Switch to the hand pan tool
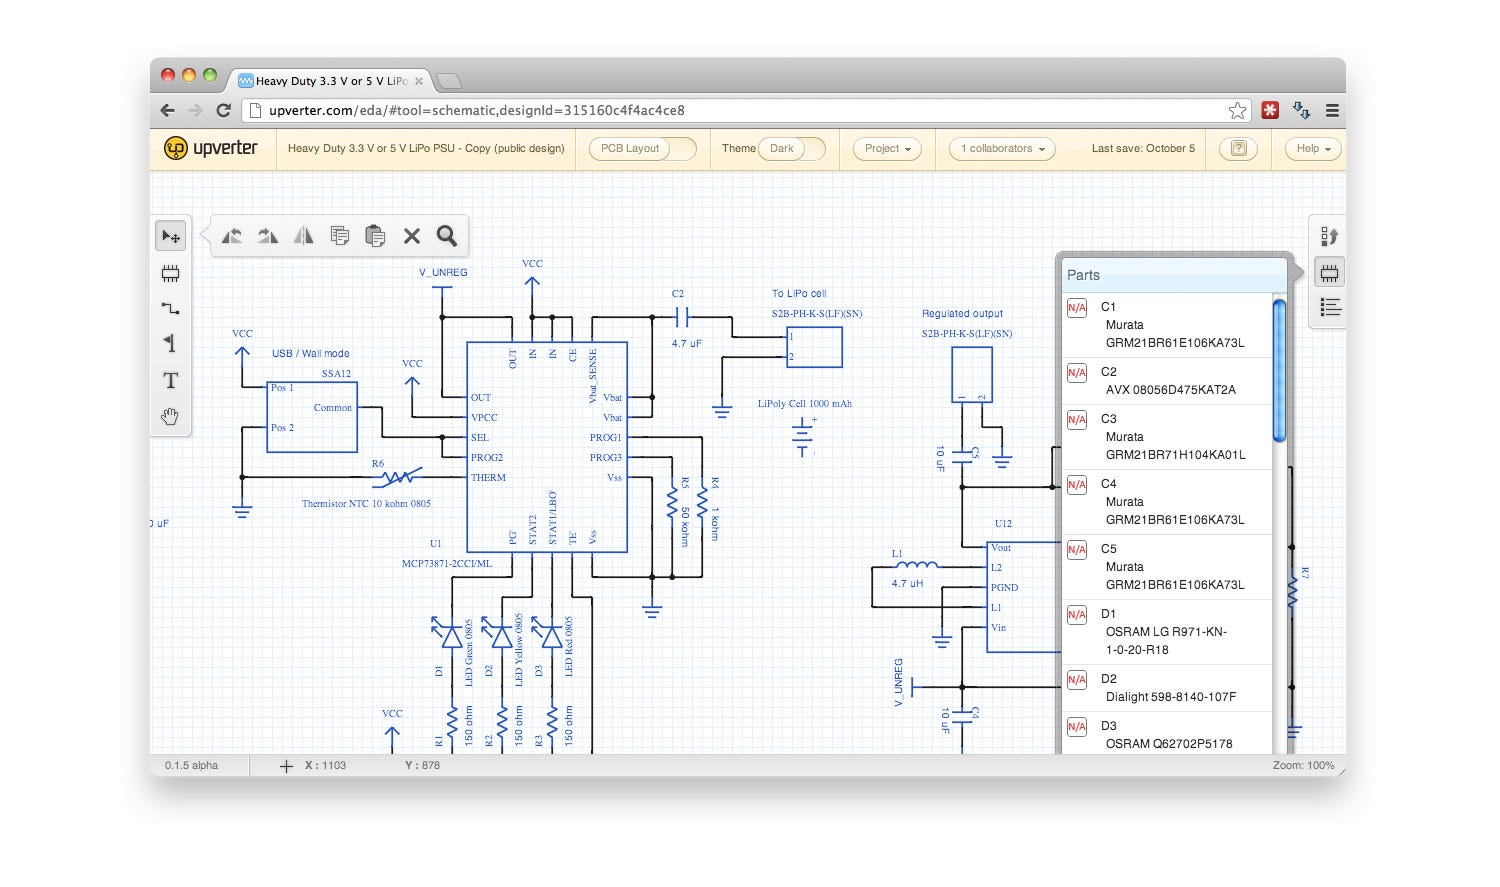The height and width of the screenshot is (887, 1500). coord(170,416)
